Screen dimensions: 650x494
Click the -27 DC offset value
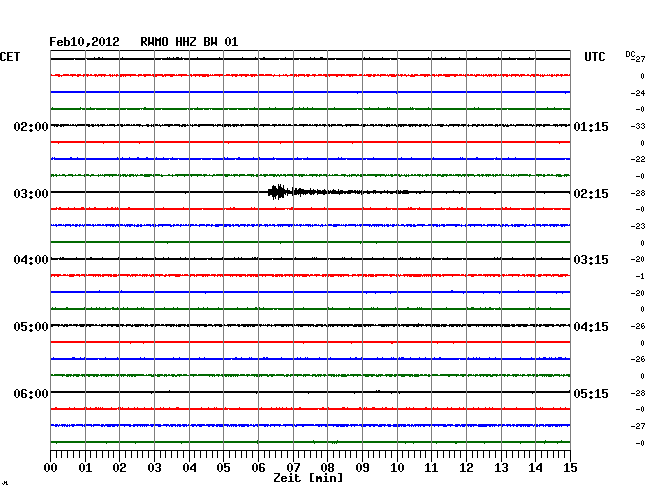638,426
